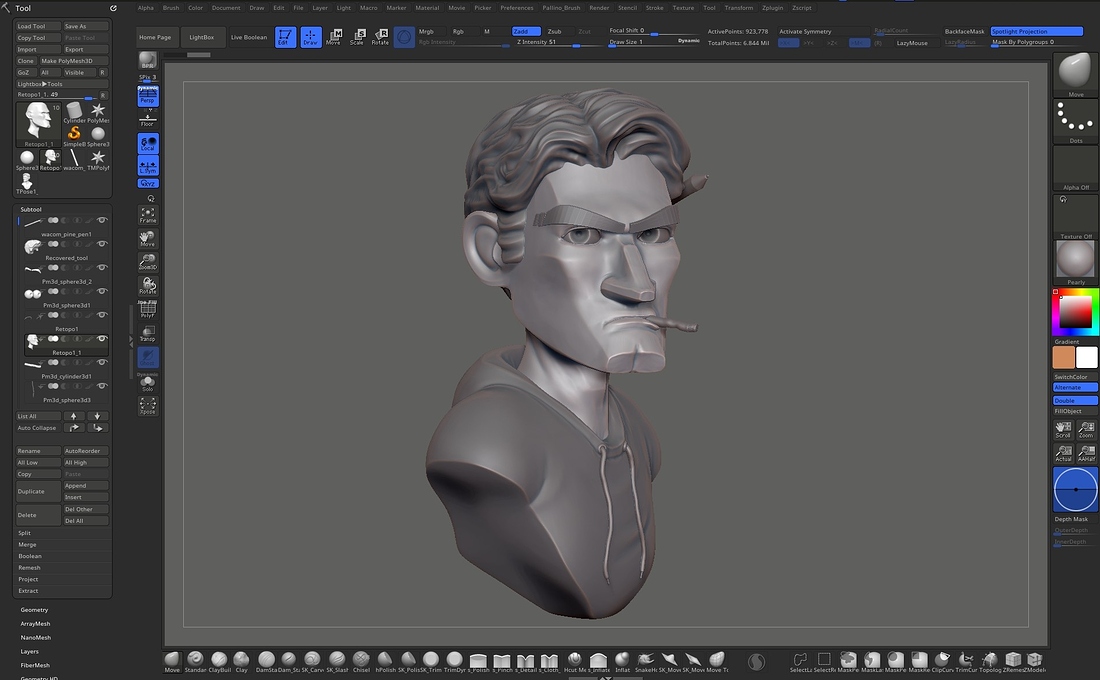Screen dimensions: 1100x680
Task: Open the Preferences menu
Action: point(517,8)
